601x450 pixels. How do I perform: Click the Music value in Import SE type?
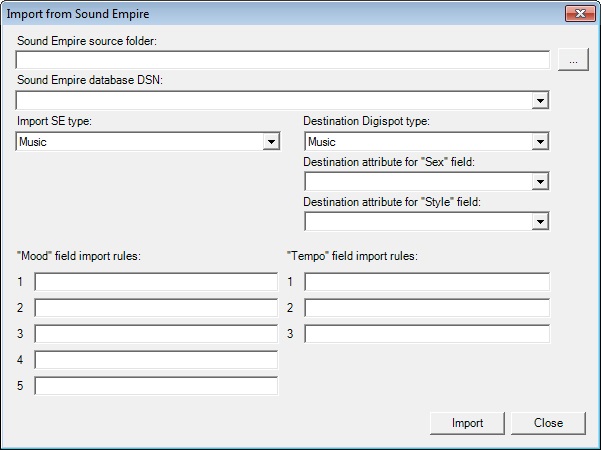coord(33,142)
